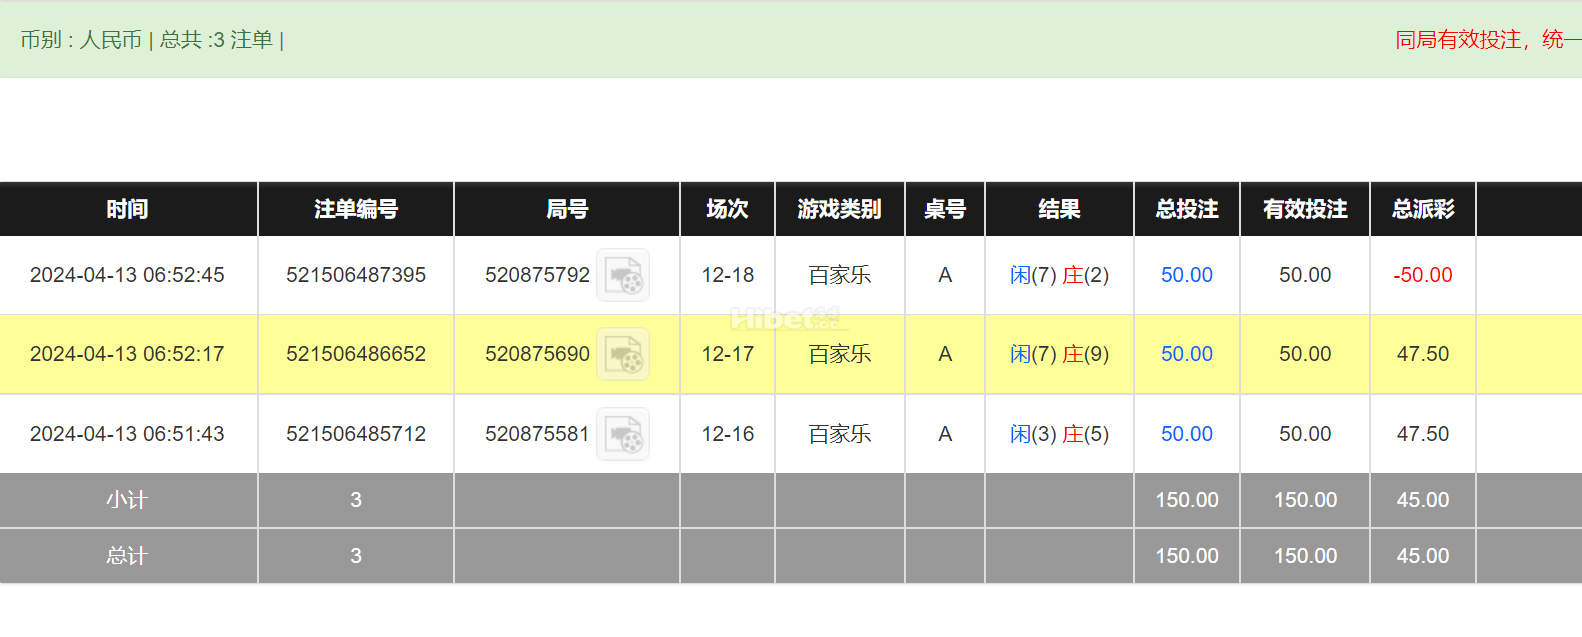The image size is (1582, 637).
Task: Click session number 12-16
Action: (728, 434)
